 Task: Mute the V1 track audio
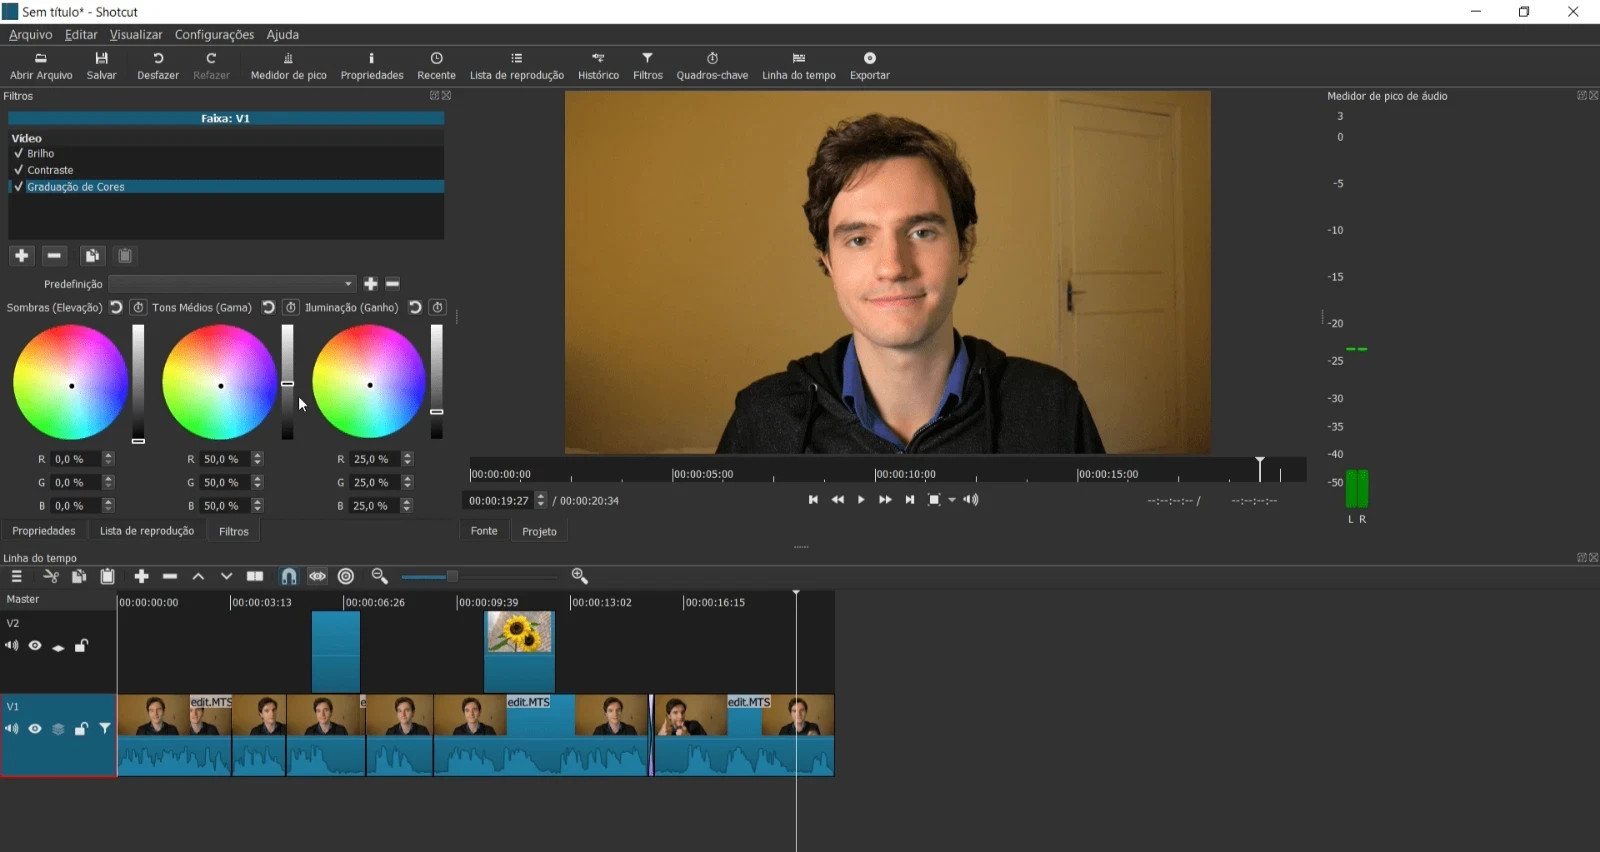click(x=12, y=729)
